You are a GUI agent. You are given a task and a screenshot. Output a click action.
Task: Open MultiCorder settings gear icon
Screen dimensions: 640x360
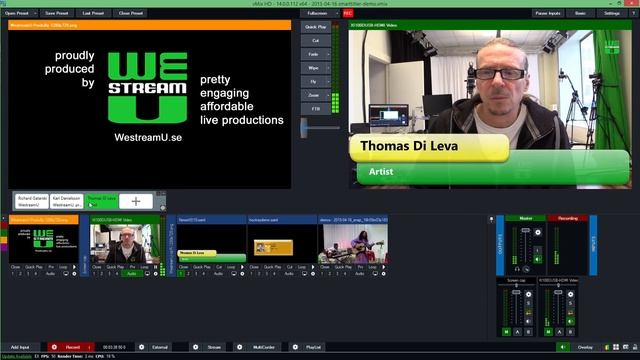point(240,347)
